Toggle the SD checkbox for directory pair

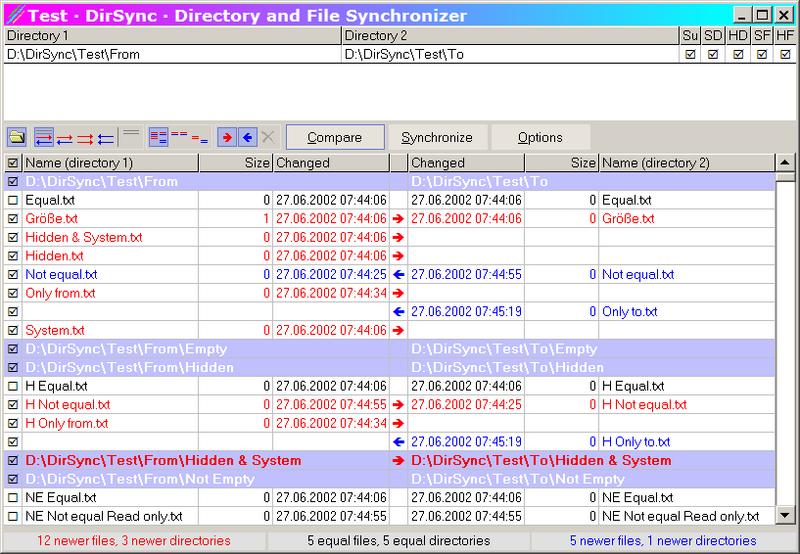[713, 54]
